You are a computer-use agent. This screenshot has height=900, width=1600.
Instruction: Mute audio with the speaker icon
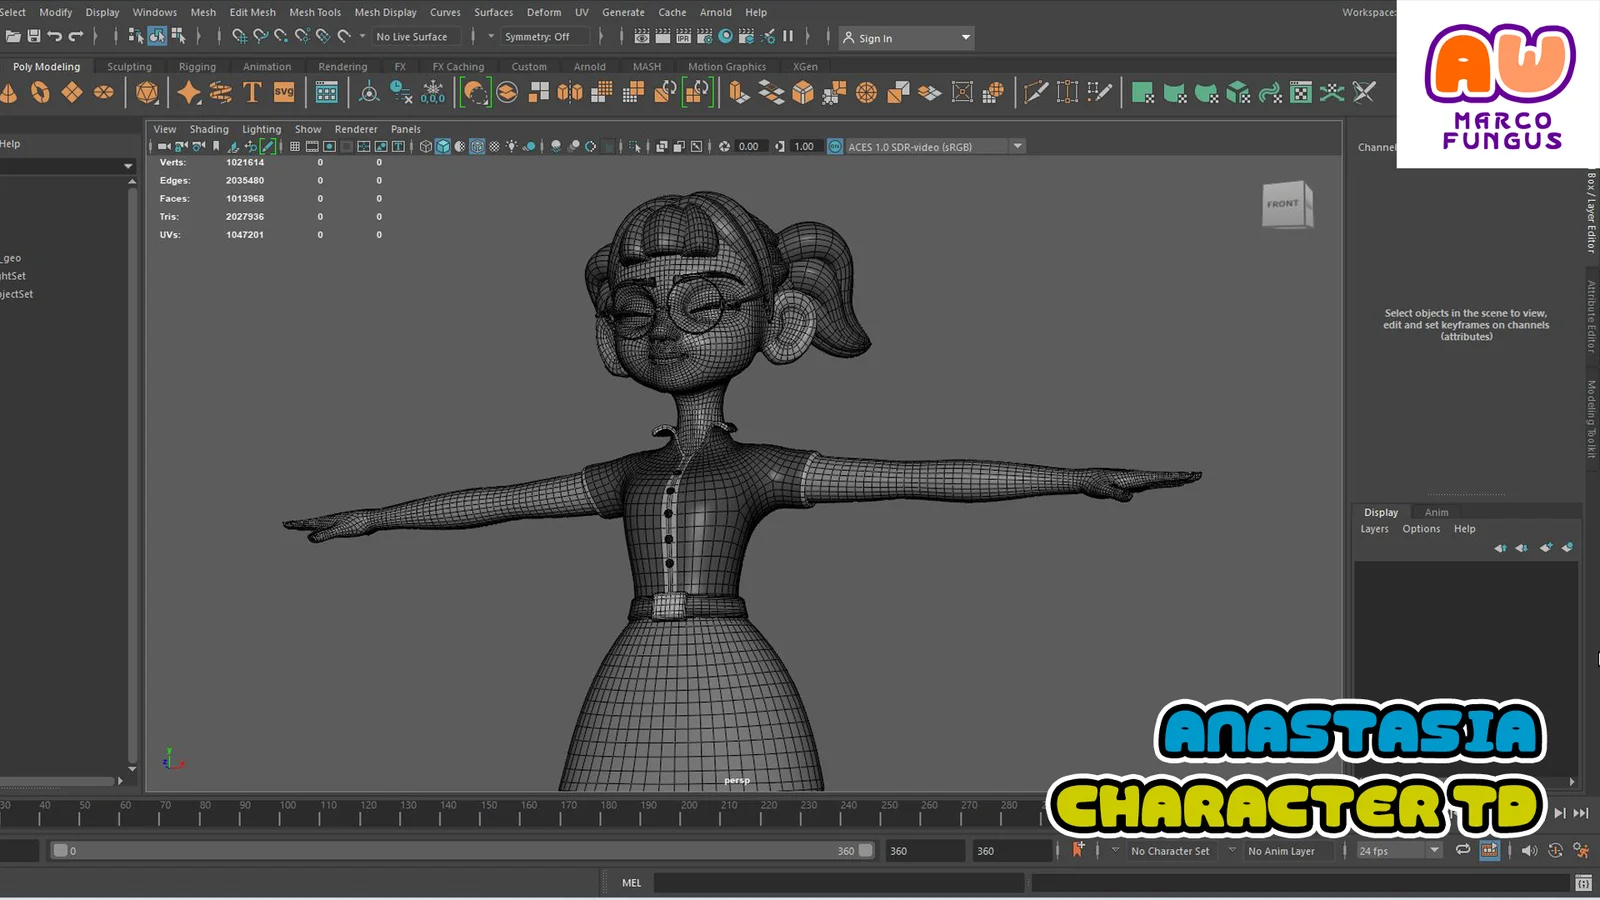(1528, 851)
